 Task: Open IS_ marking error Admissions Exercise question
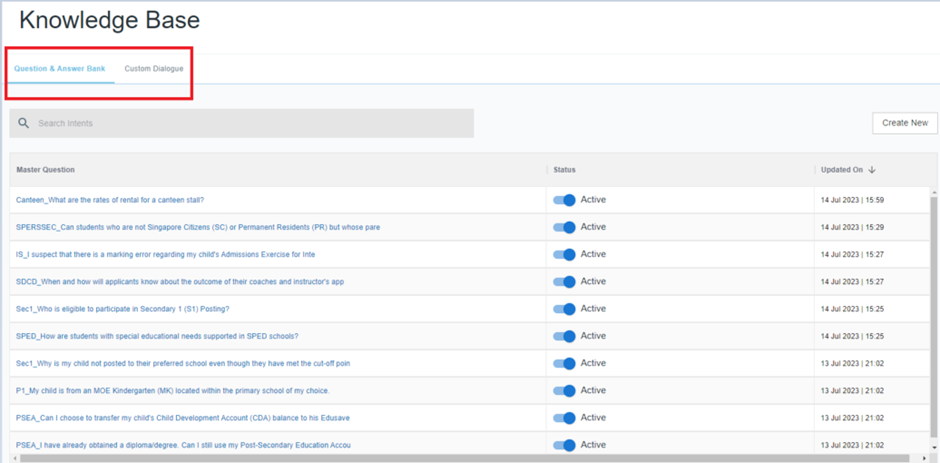pos(165,254)
